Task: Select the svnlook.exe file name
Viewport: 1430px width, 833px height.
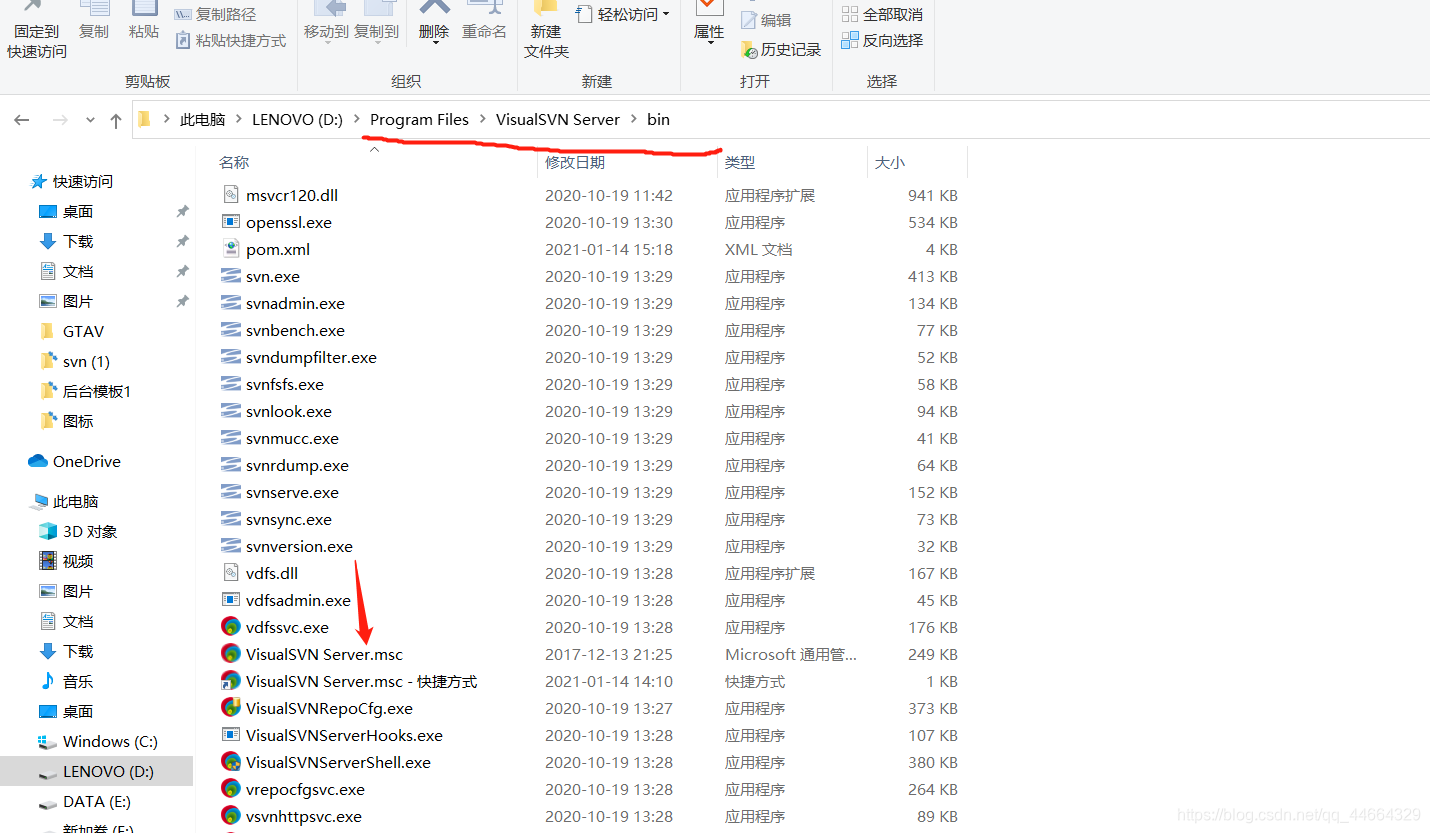Action: (289, 411)
